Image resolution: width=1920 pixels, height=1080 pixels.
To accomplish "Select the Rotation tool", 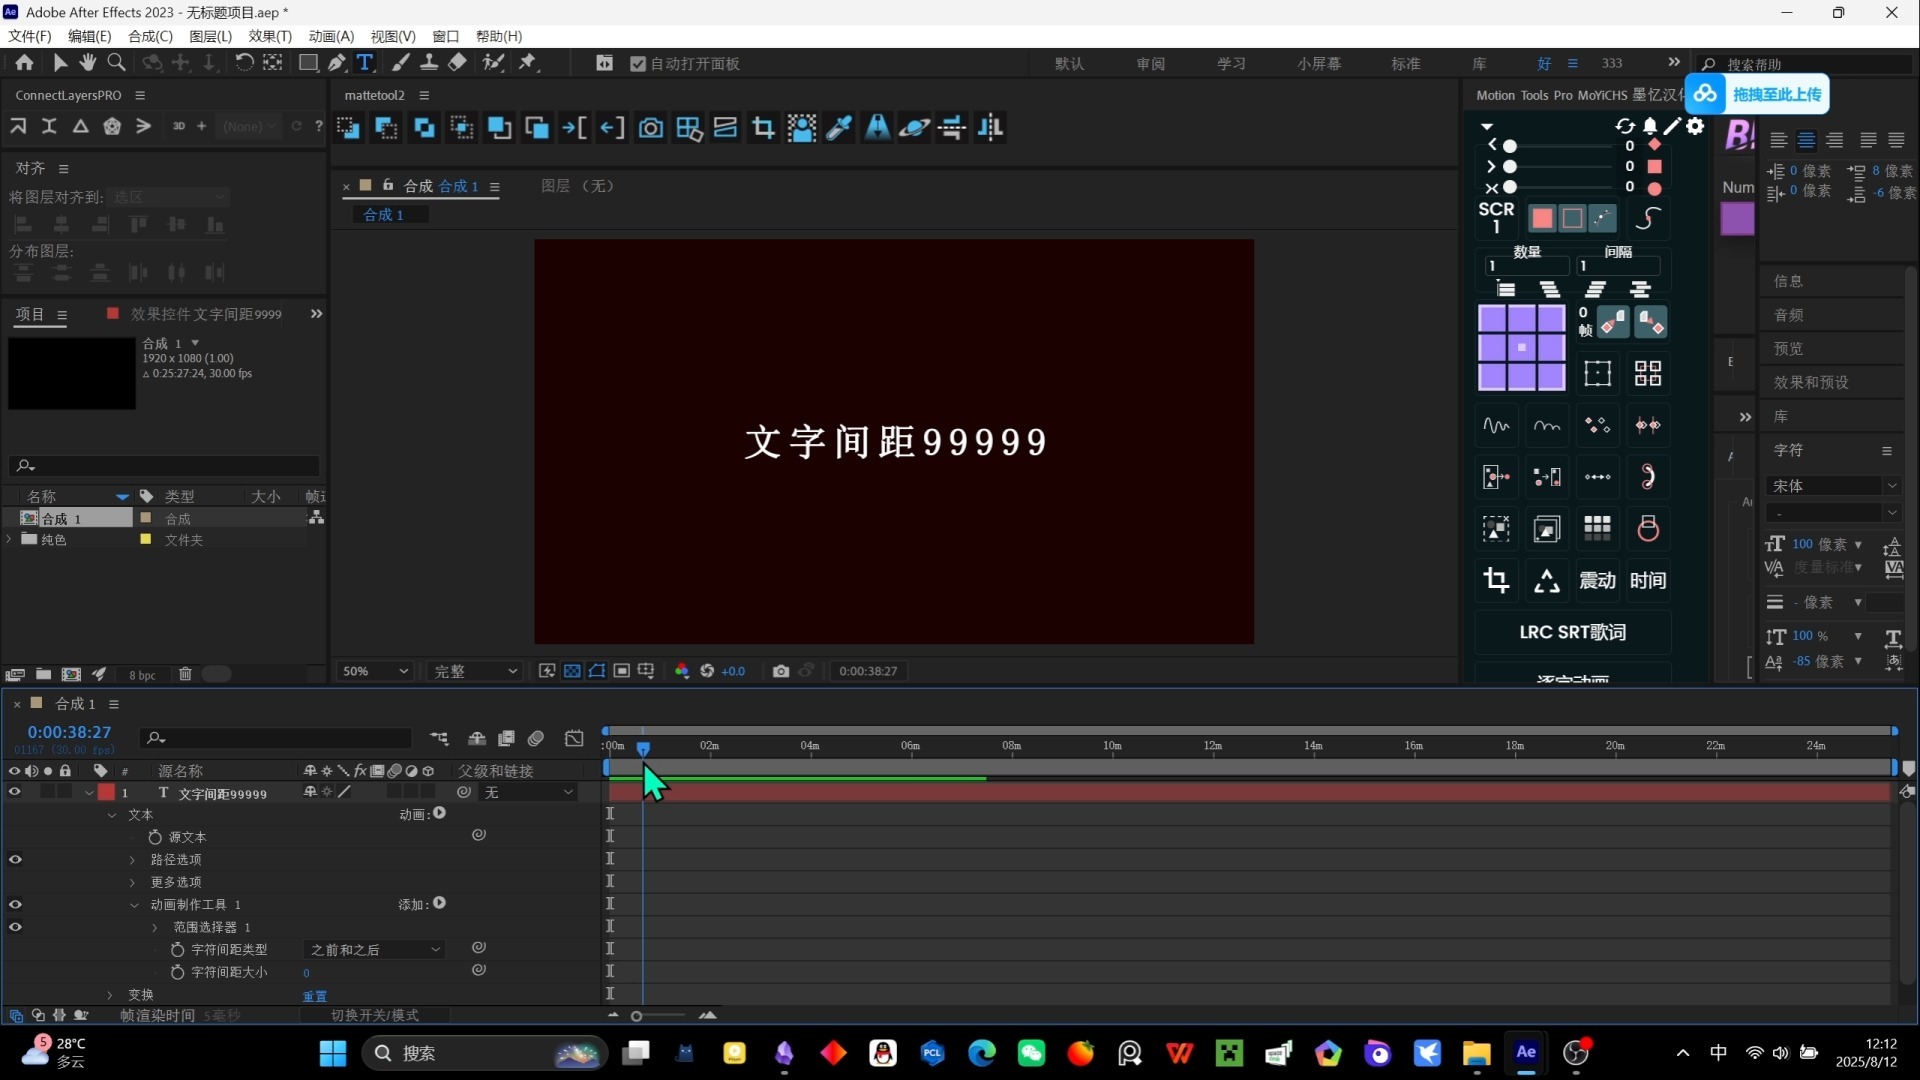I will point(243,63).
